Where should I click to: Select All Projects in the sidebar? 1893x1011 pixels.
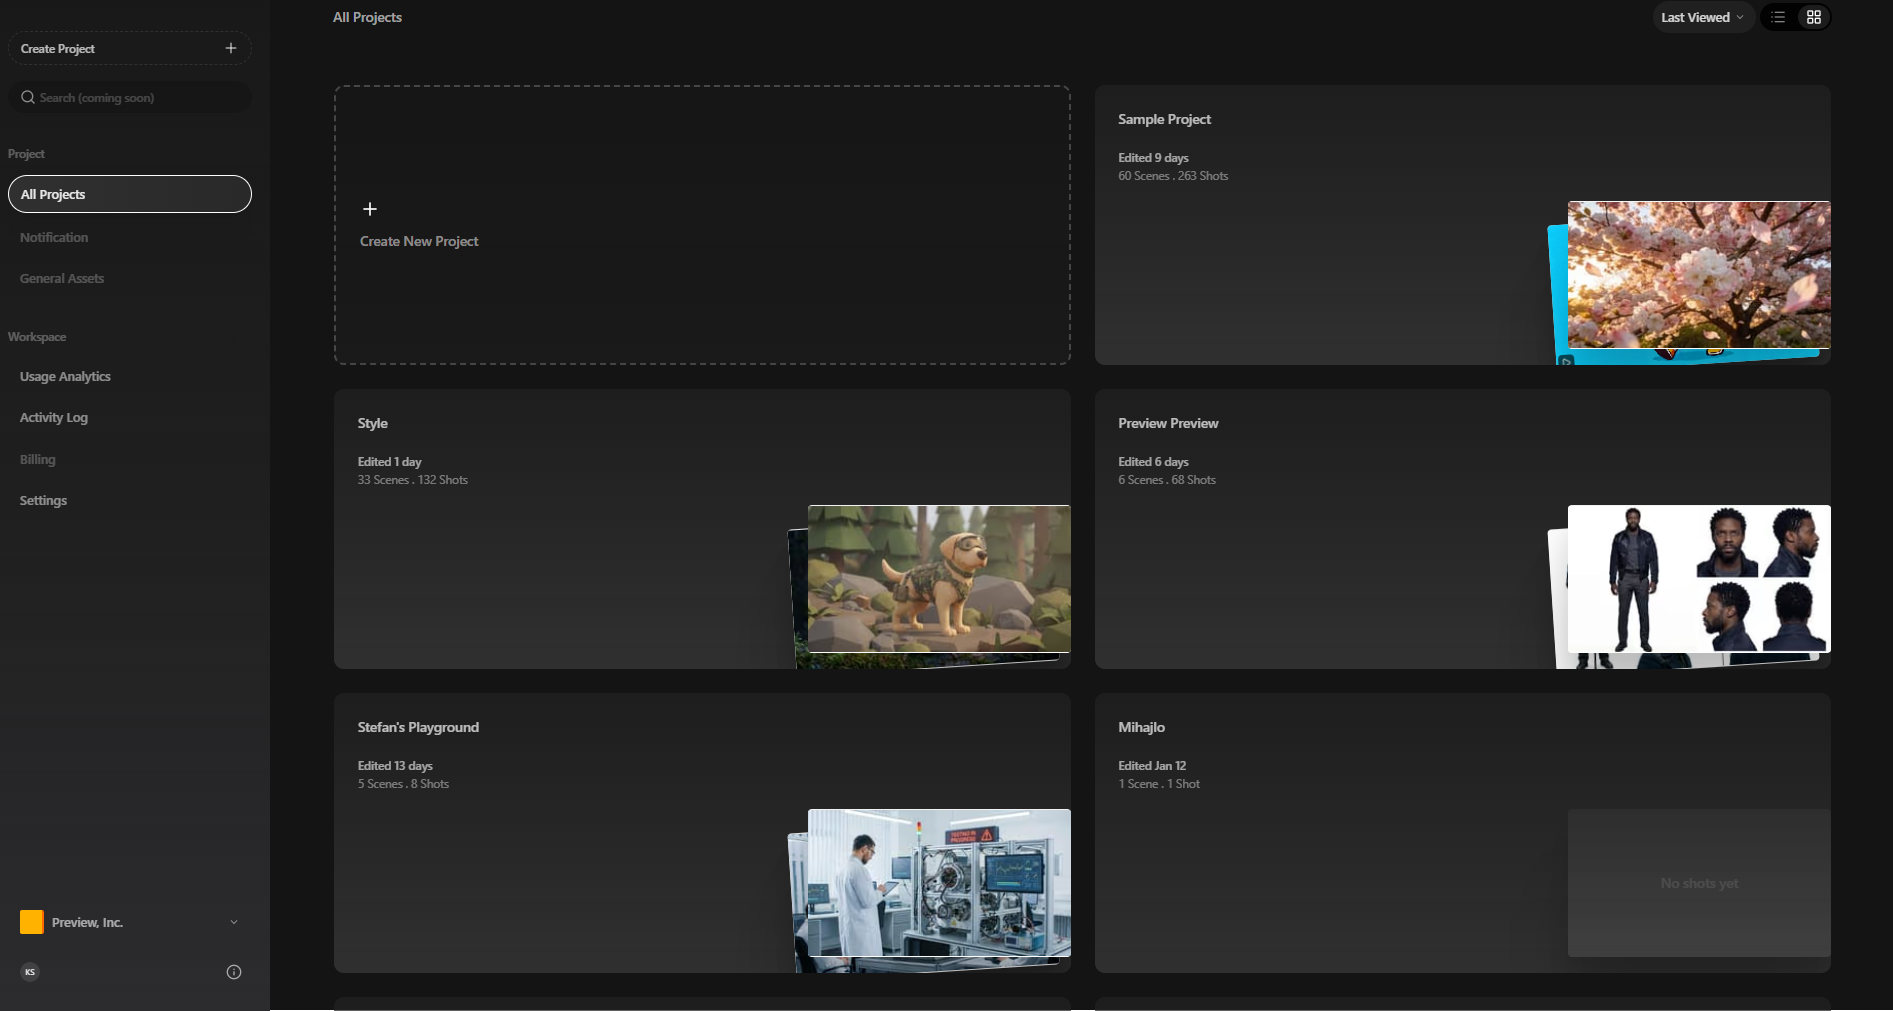coord(129,194)
